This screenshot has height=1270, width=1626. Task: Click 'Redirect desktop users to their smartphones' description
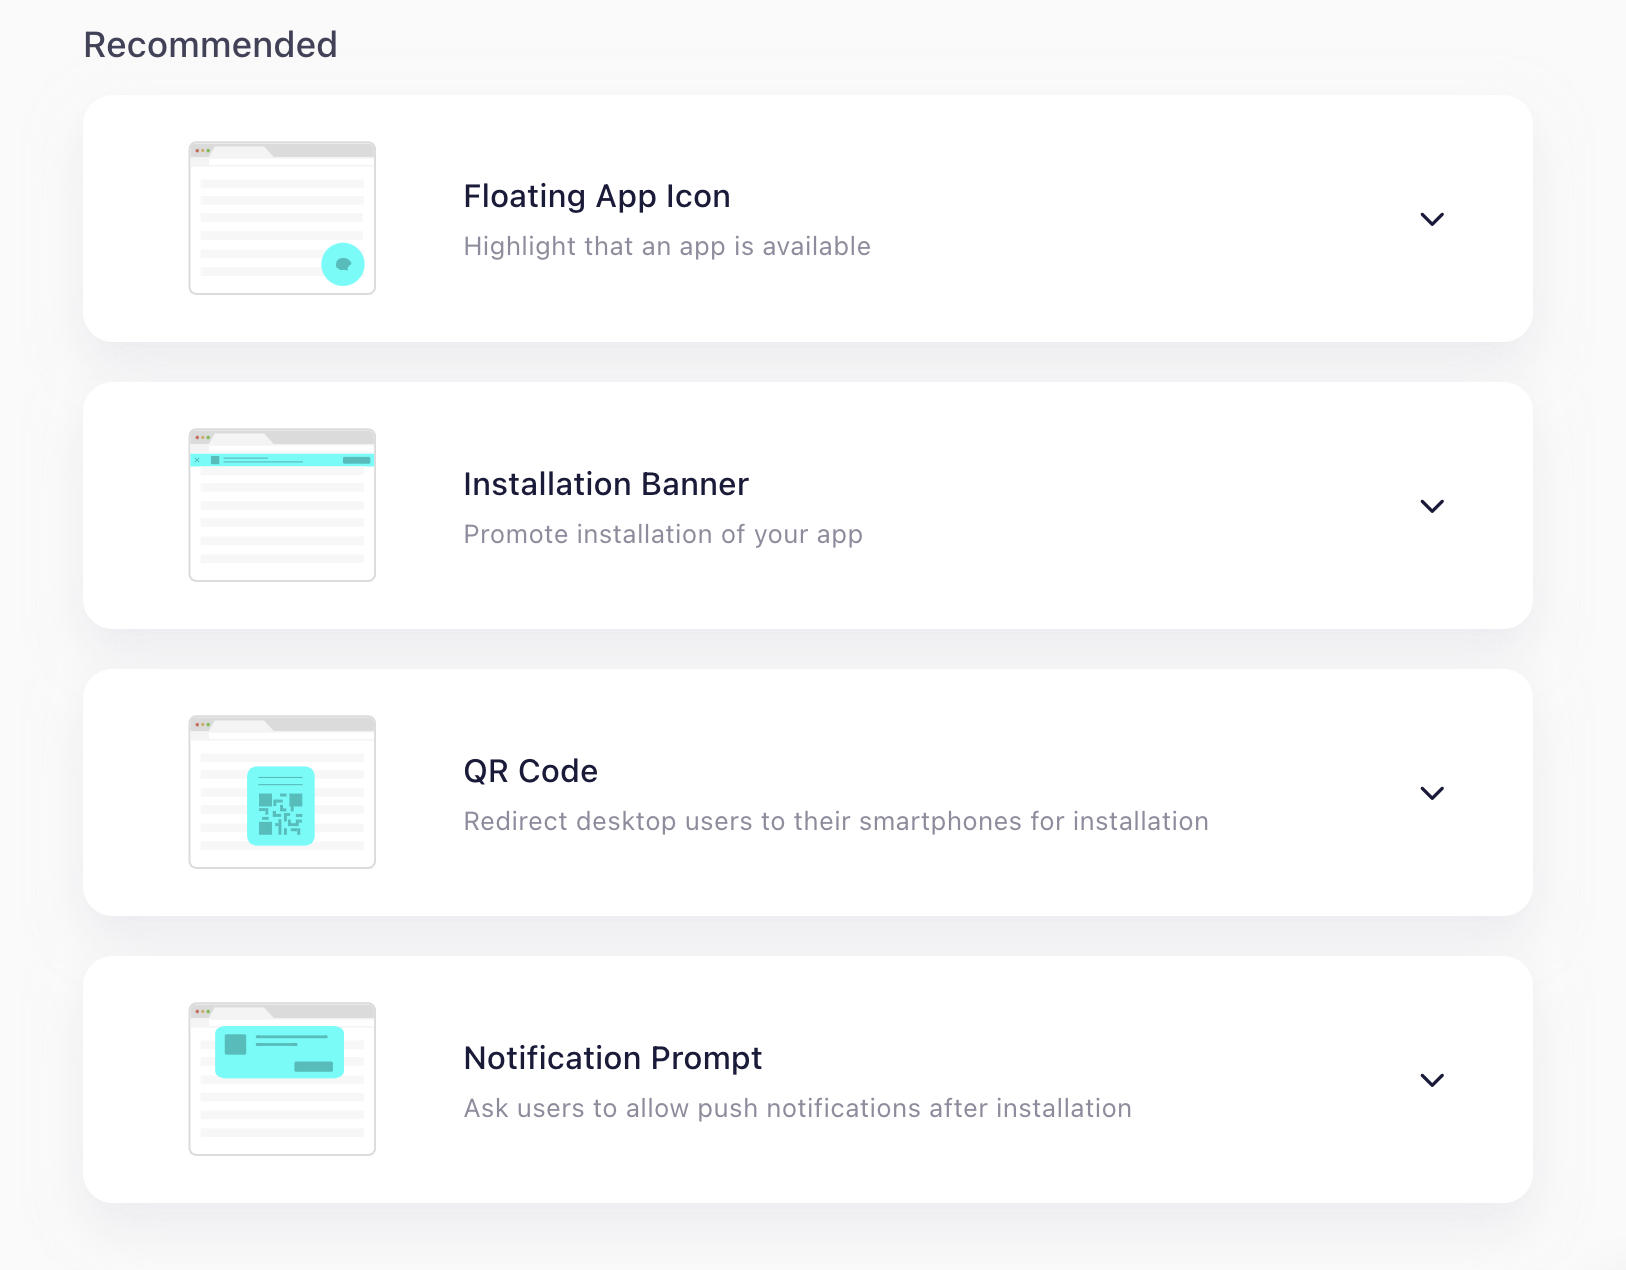[836, 821]
